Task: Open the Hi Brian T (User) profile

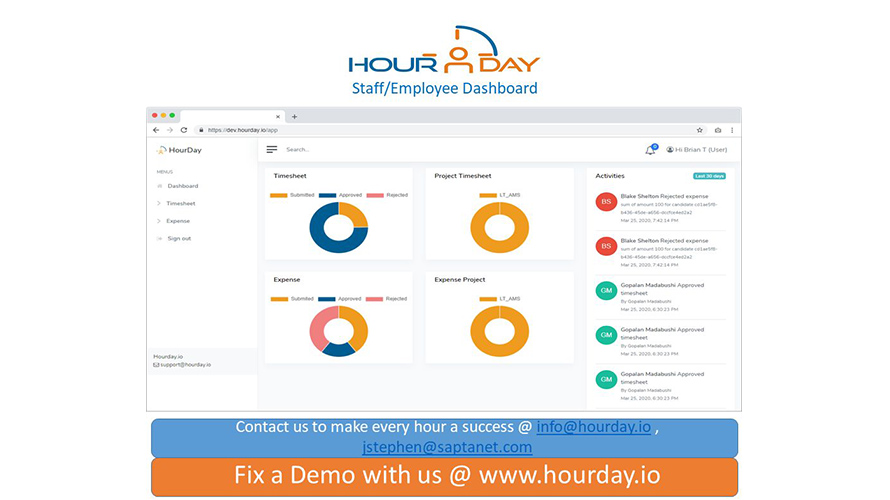Action: tap(696, 150)
